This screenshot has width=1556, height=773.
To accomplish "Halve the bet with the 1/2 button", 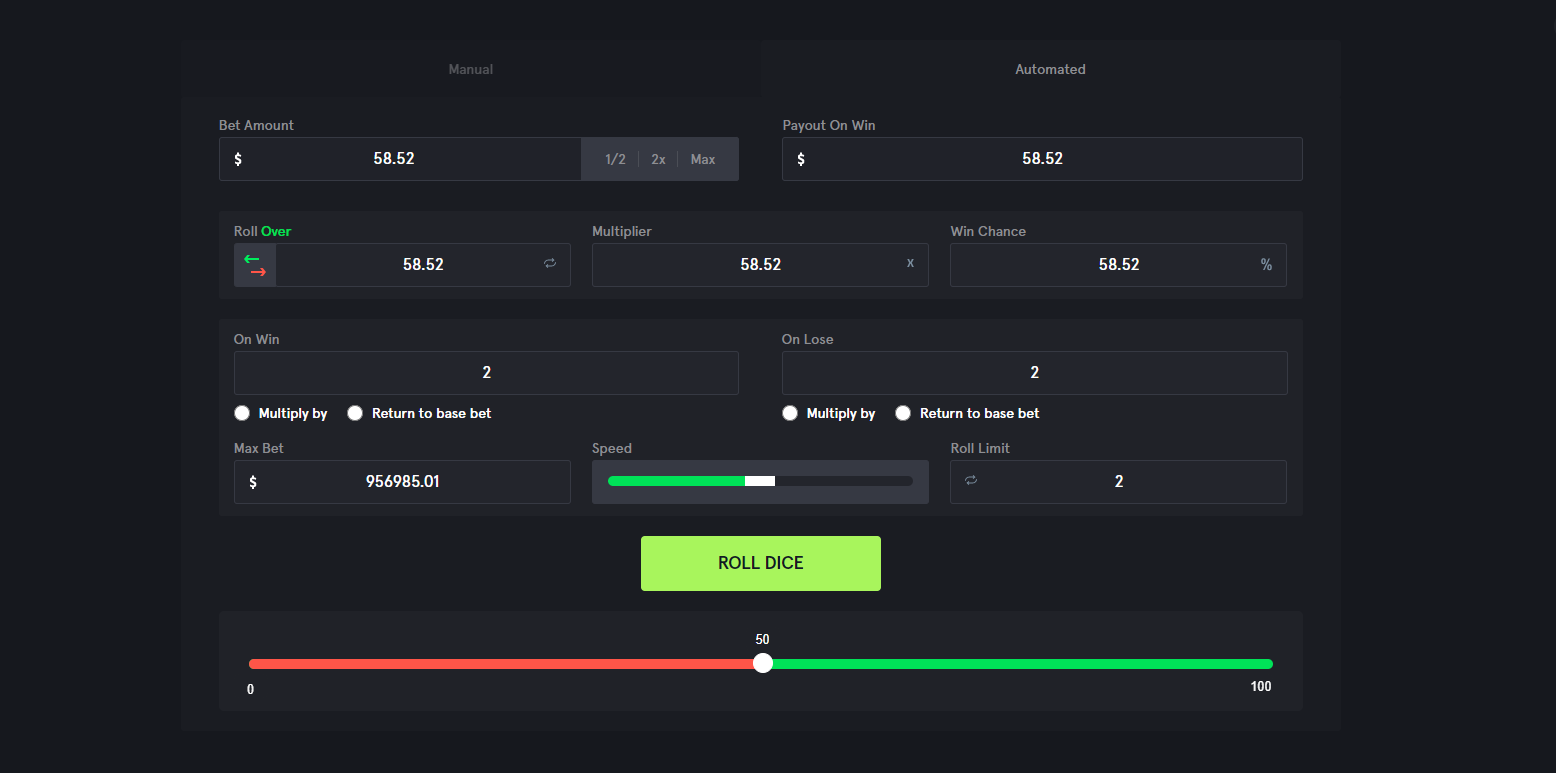I will [615, 159].
